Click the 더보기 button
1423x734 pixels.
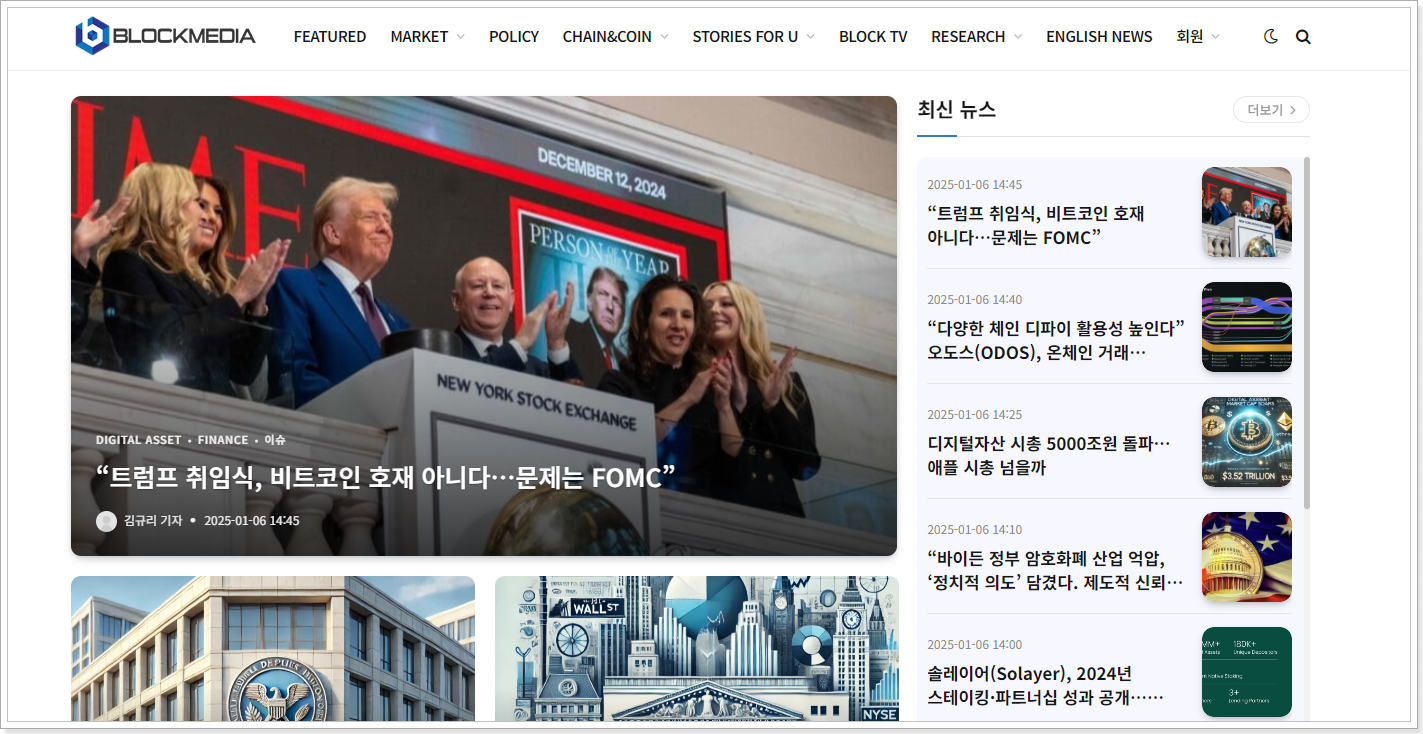1271,110
